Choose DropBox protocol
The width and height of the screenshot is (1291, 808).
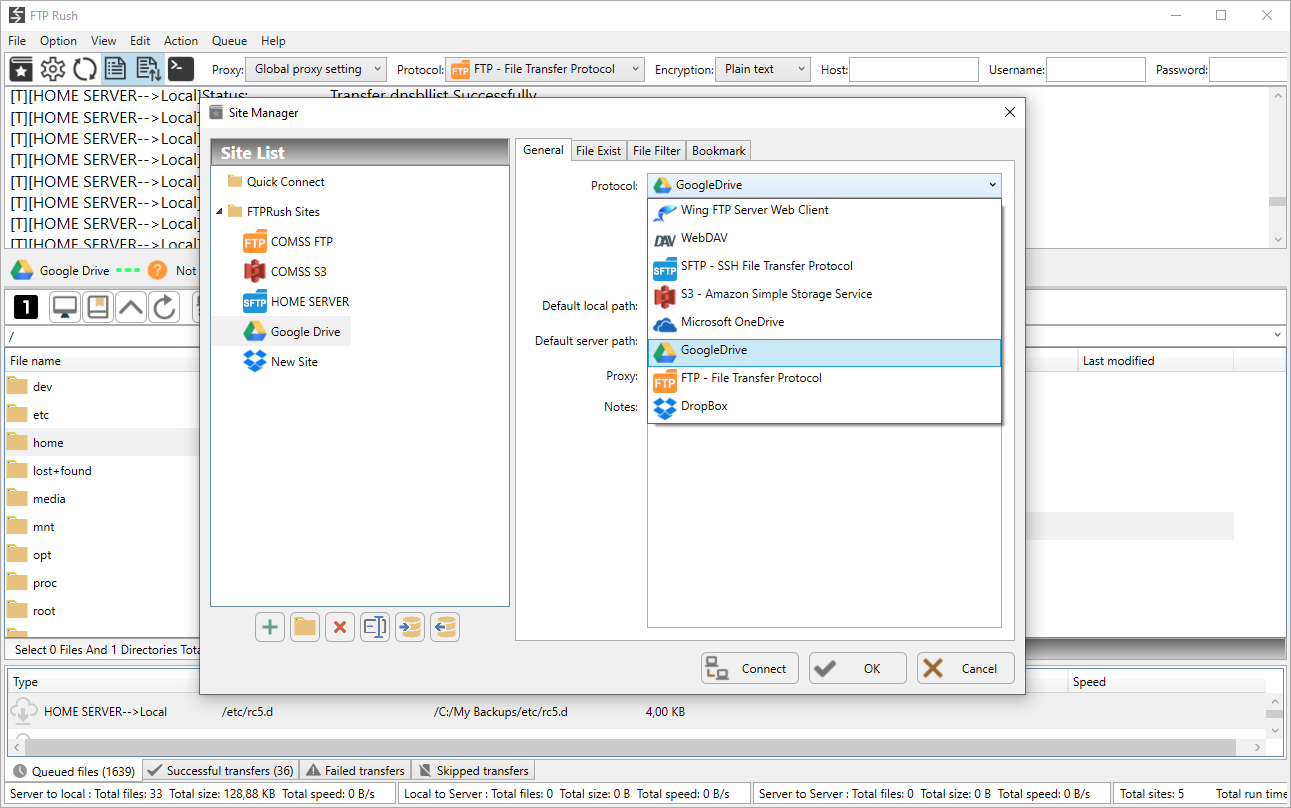coord(824,407)
